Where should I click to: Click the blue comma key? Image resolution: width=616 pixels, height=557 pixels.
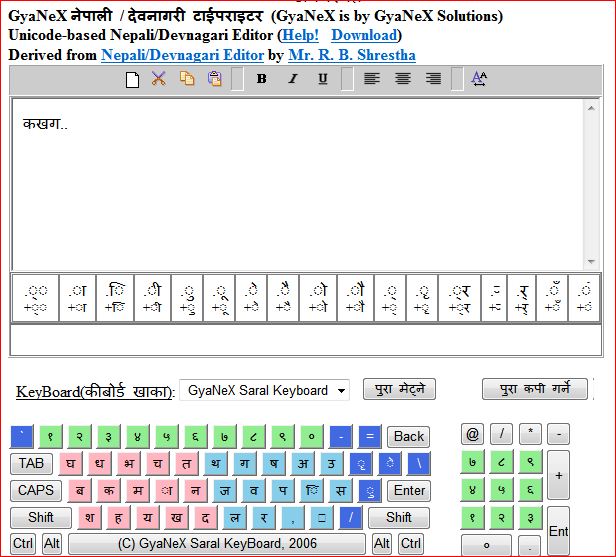(293, 518)
